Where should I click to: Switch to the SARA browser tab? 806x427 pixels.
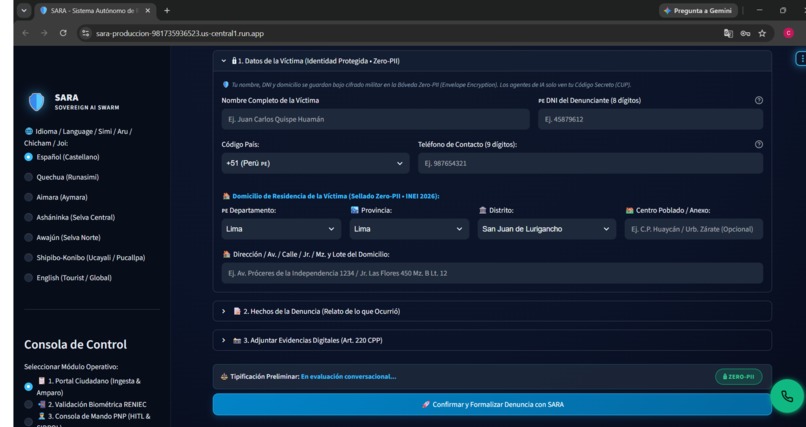click(93, 11)
